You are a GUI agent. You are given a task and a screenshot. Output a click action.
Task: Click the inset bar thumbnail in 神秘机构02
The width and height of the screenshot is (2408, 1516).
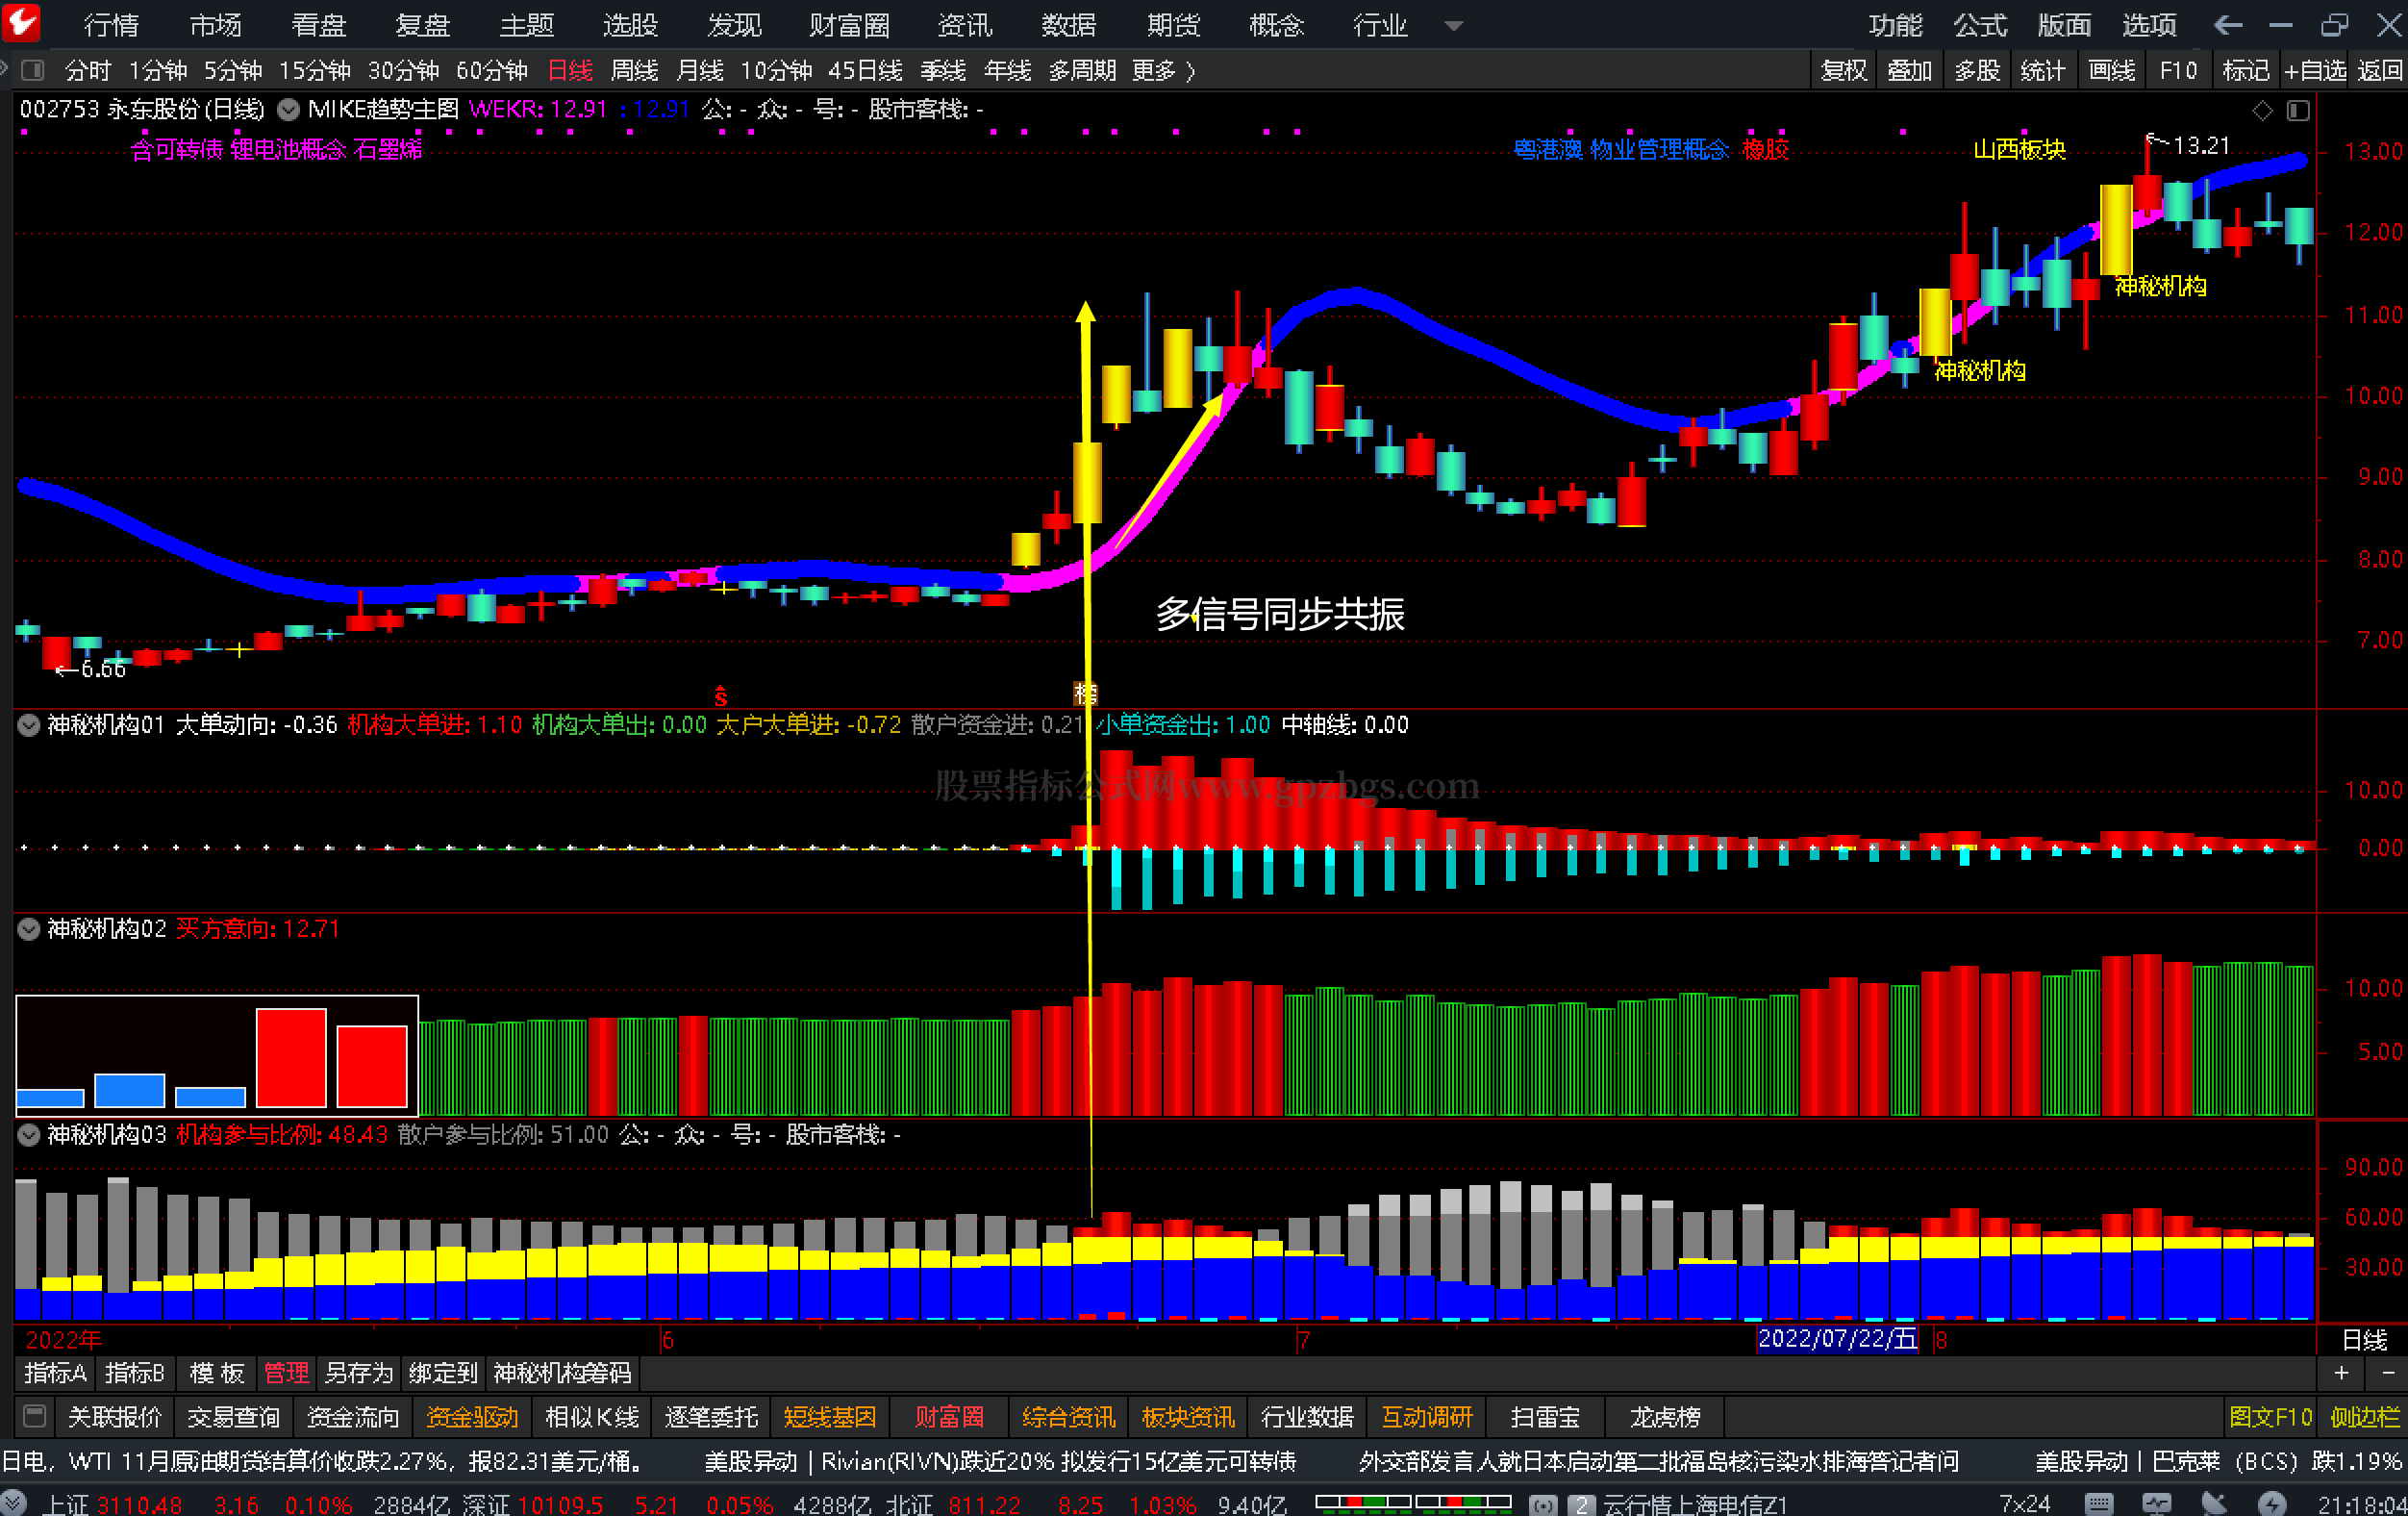point(217,1055)
